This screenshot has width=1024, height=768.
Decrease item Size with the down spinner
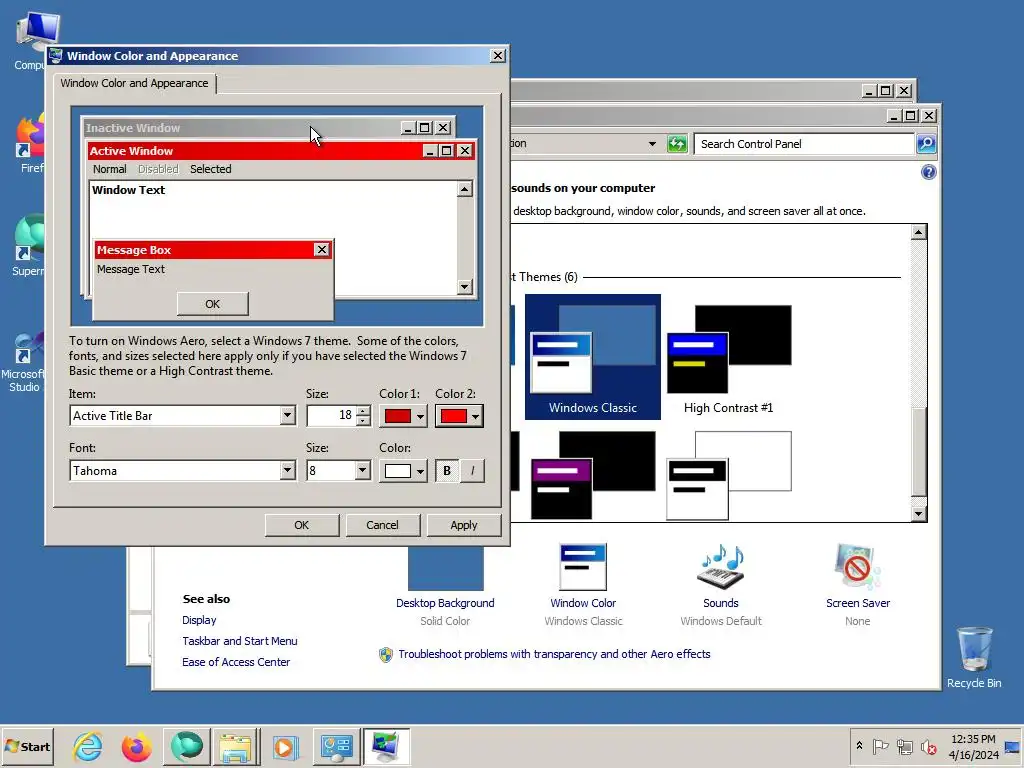click(363, 421)
